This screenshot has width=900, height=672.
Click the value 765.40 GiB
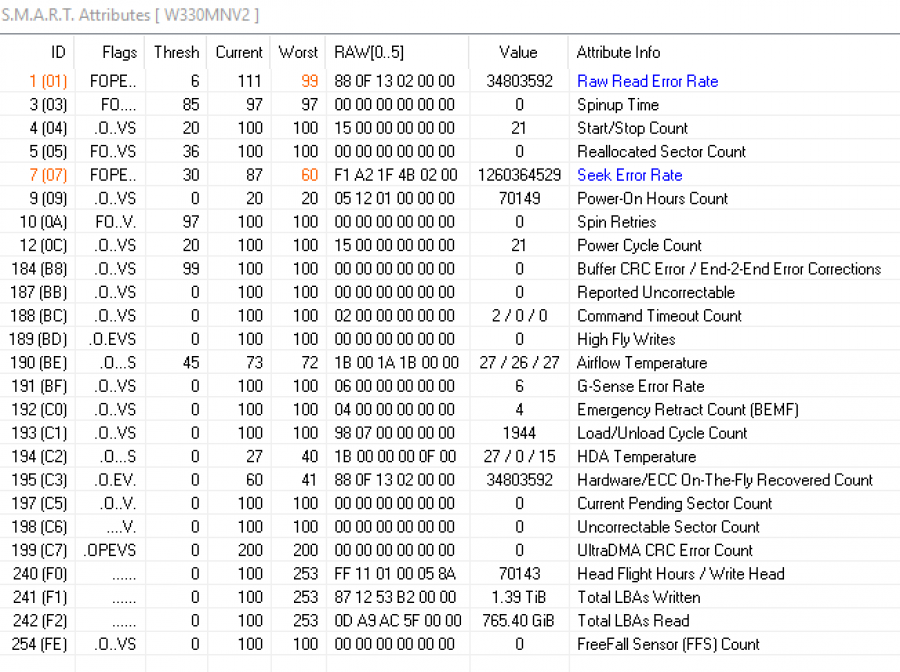pyautogui.click(x=518, y=620)
